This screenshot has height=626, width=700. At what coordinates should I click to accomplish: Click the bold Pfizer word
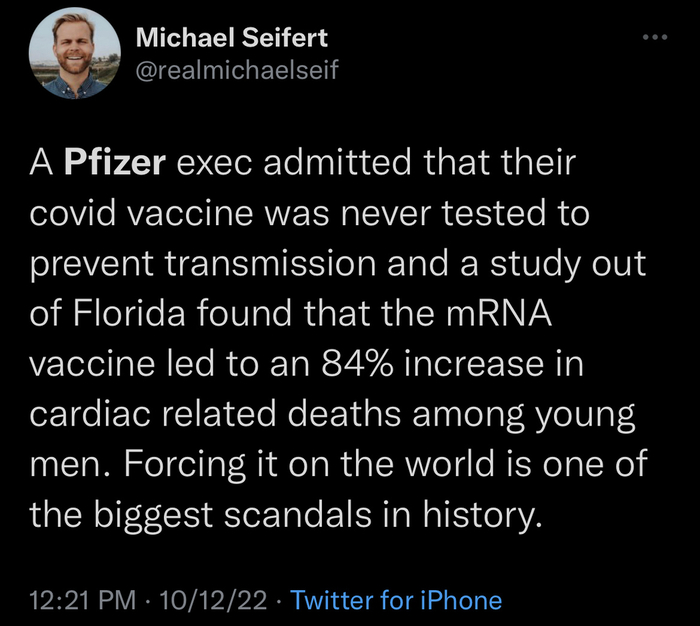115,163
